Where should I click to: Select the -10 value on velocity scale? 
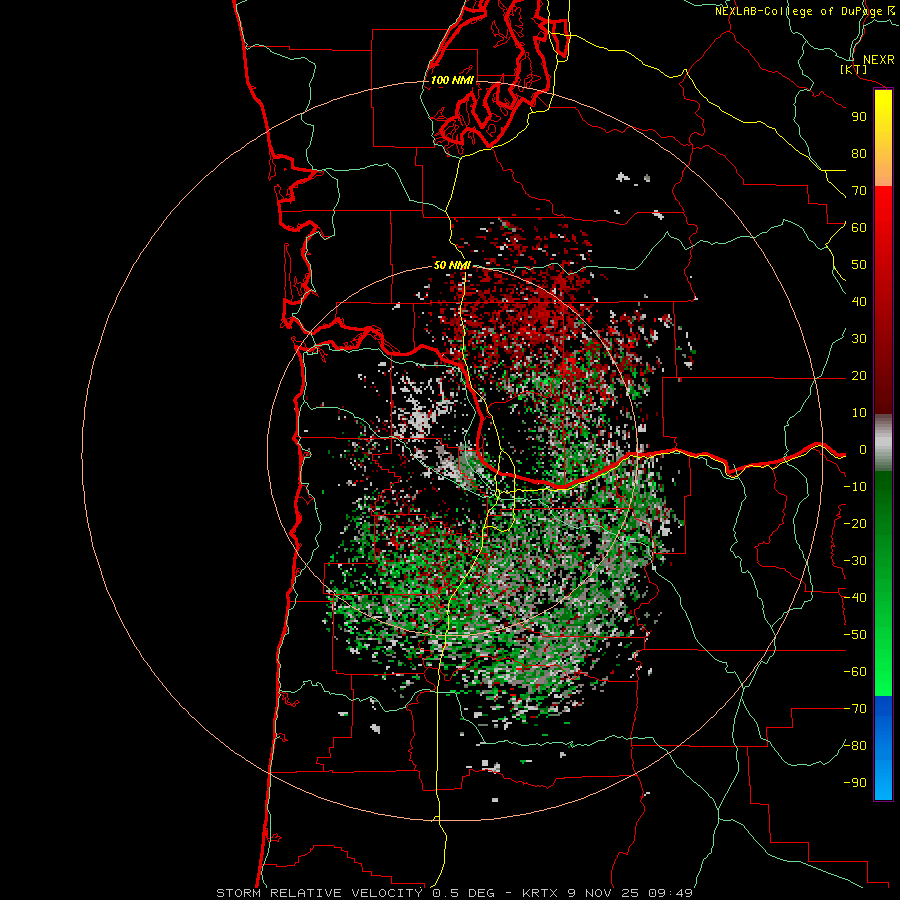[855, 487]
